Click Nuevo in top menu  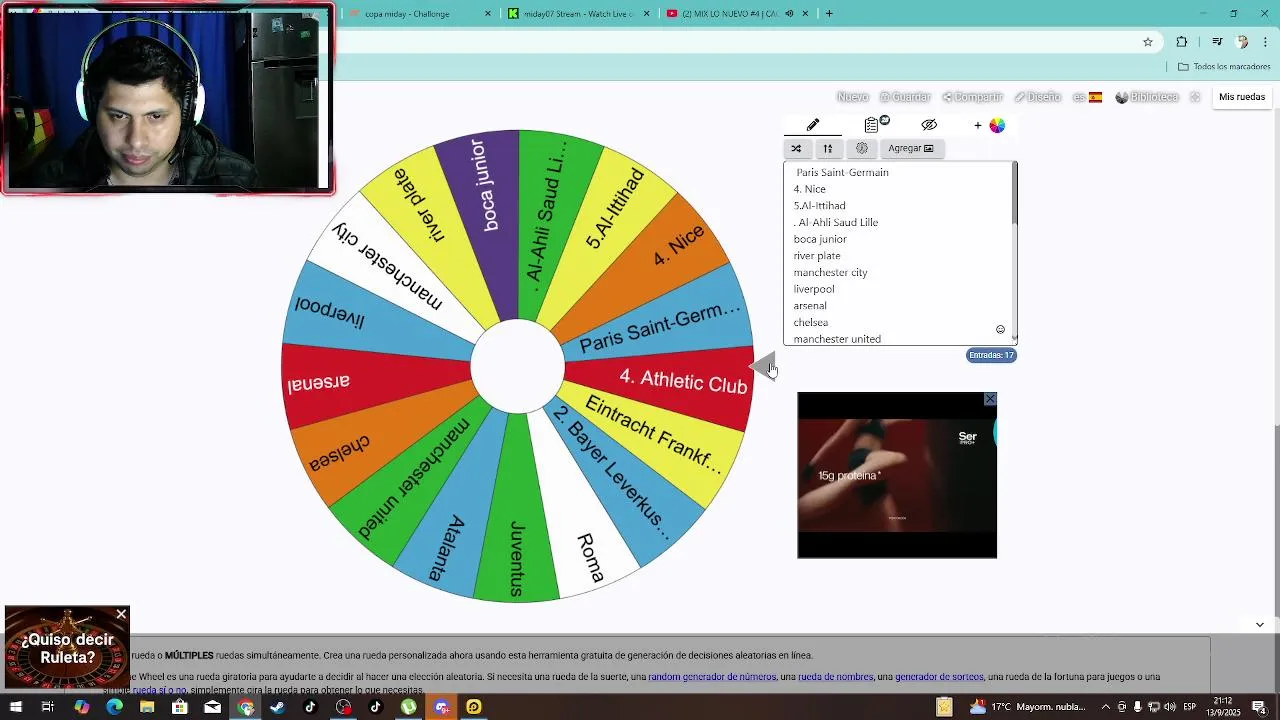coord(852,97)
